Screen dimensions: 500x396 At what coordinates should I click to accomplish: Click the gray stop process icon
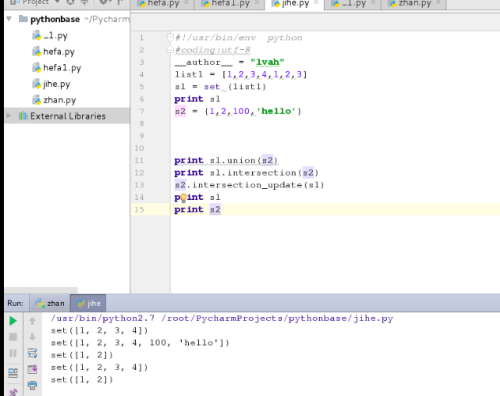point(13,337)
